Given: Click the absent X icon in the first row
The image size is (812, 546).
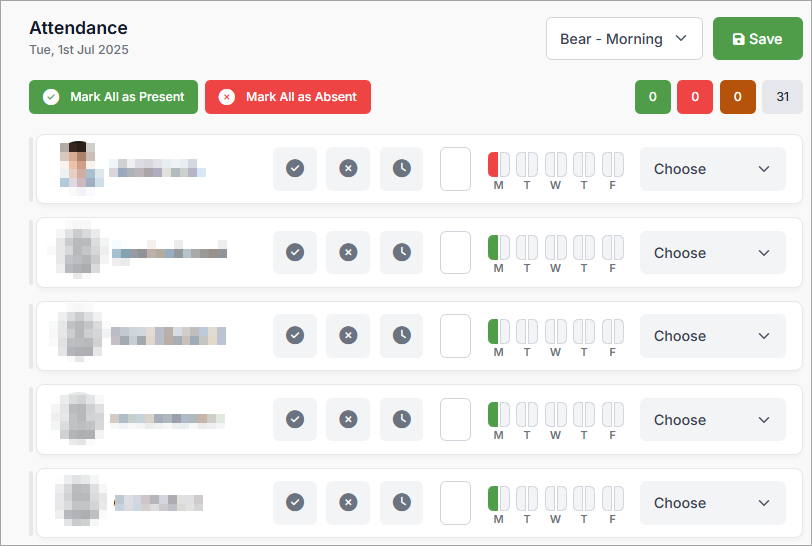Looking at the screenshot, I should 348,169.
